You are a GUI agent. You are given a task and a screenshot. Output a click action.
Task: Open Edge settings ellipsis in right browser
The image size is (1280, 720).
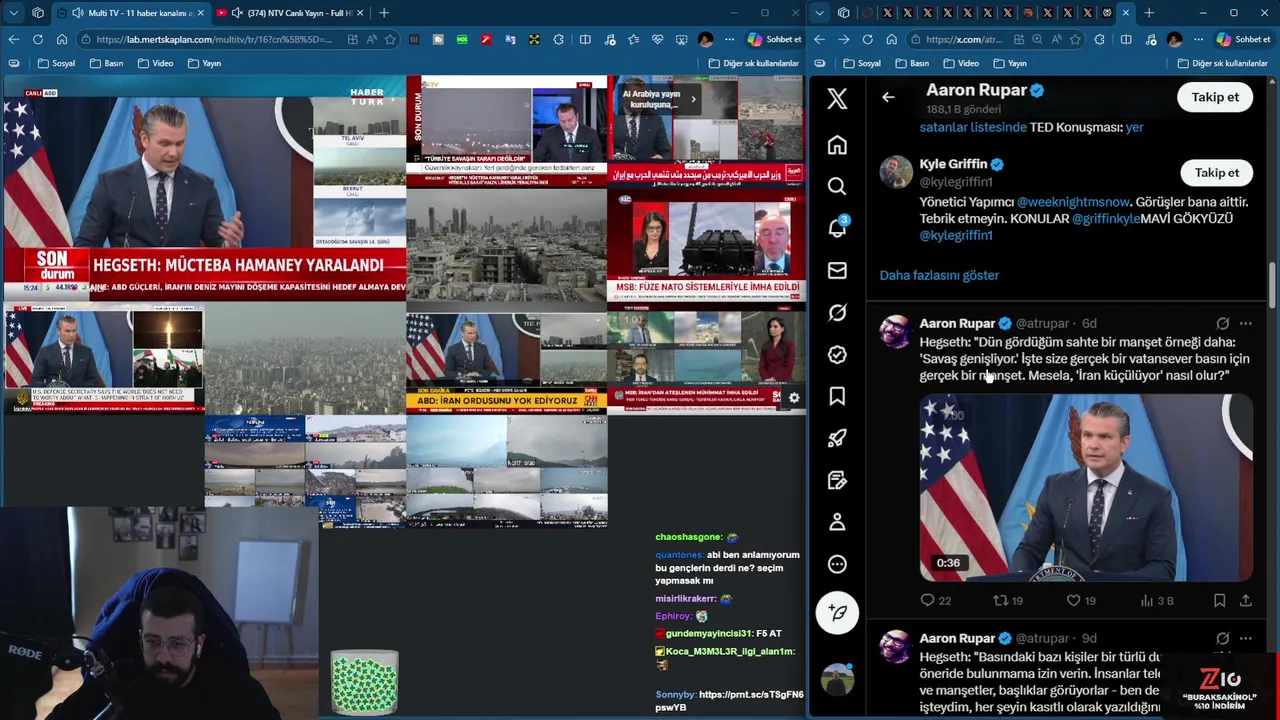tap(1197, 39)
